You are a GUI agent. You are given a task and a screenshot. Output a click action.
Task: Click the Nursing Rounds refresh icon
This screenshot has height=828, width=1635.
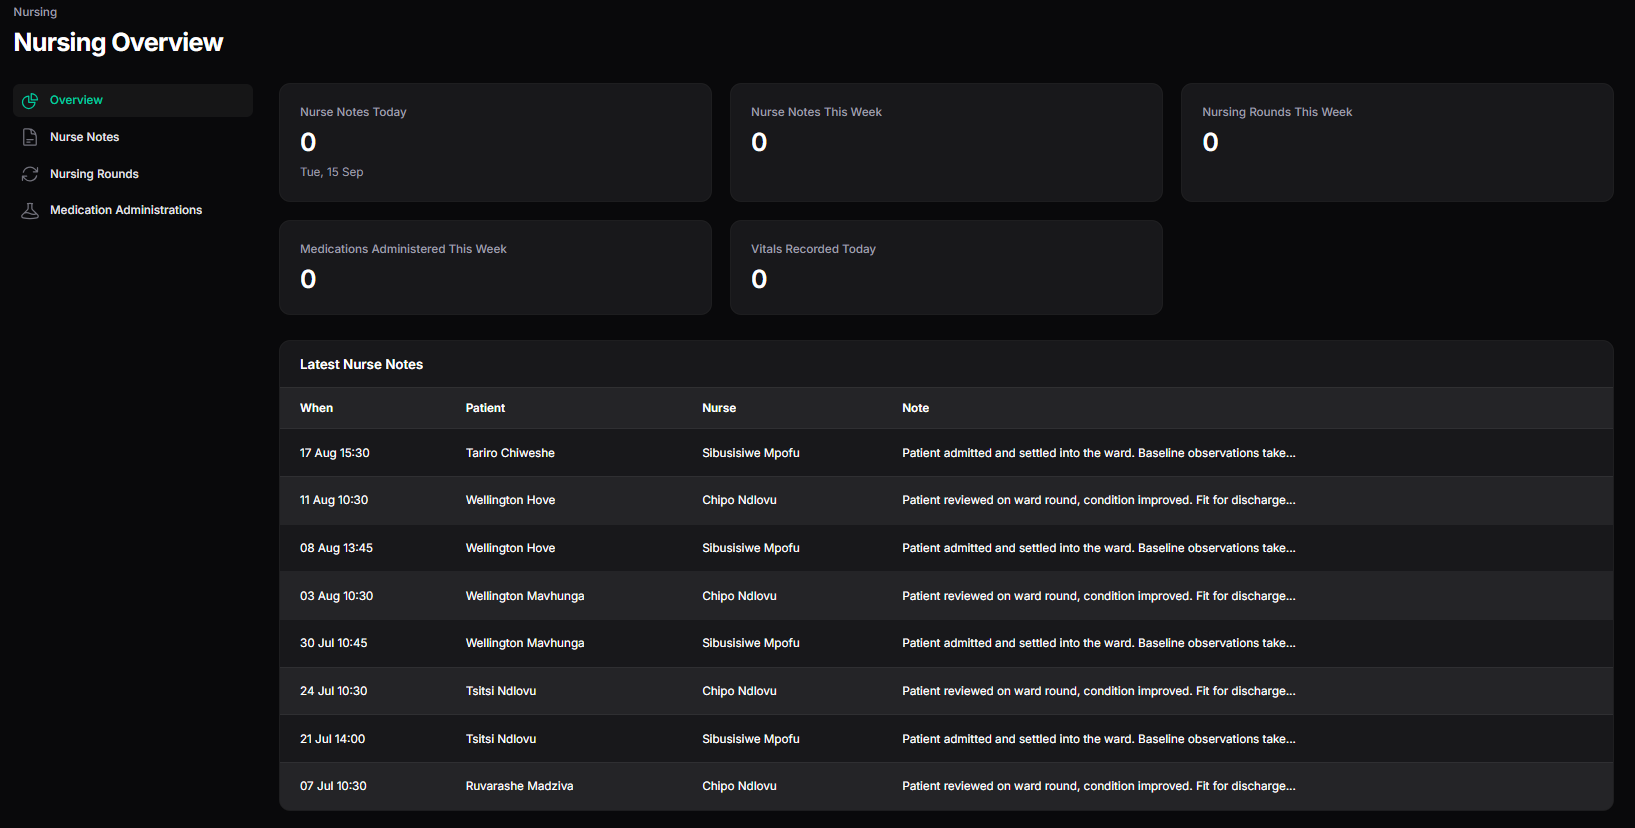pos(30,174)
